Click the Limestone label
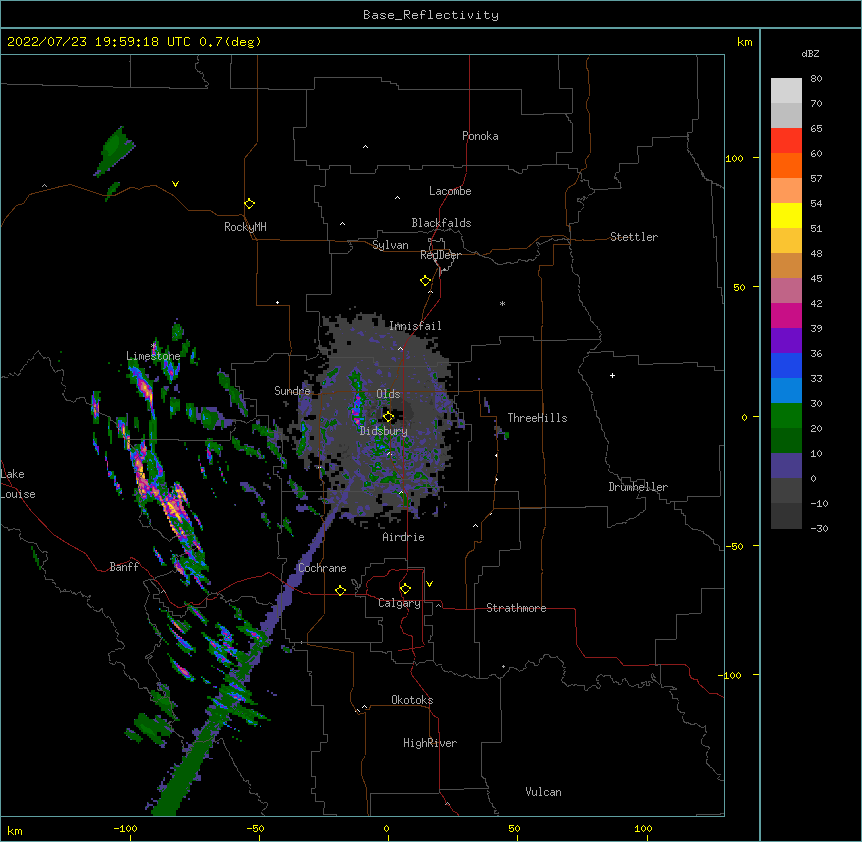This screenshot has height=842, width=862. pyautogui.click(x=153, y=356)
